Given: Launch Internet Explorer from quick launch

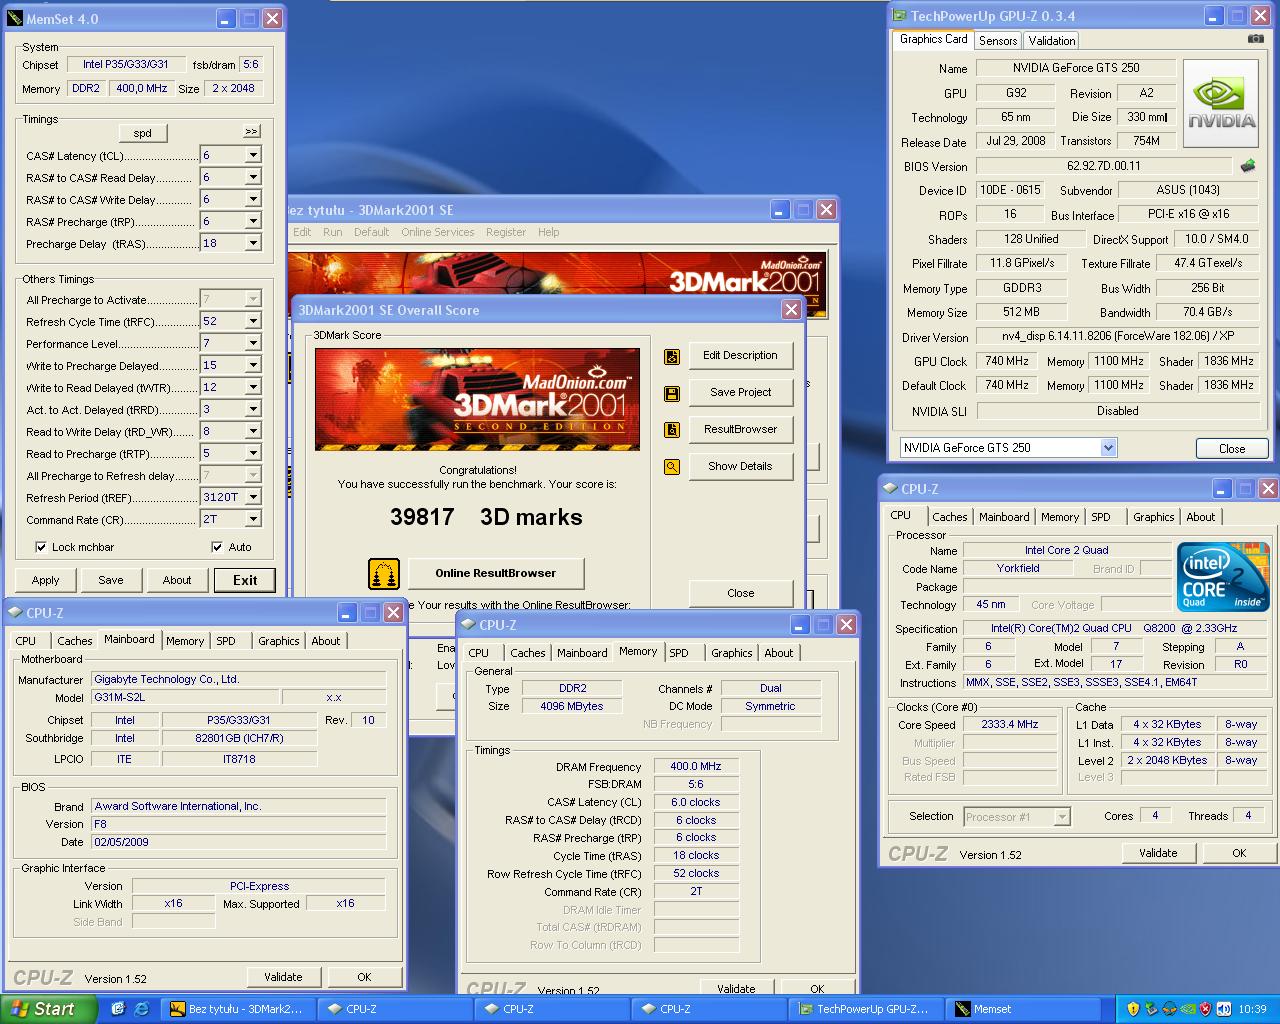Looking at the screenshot, I should [x=142, y=1009].
